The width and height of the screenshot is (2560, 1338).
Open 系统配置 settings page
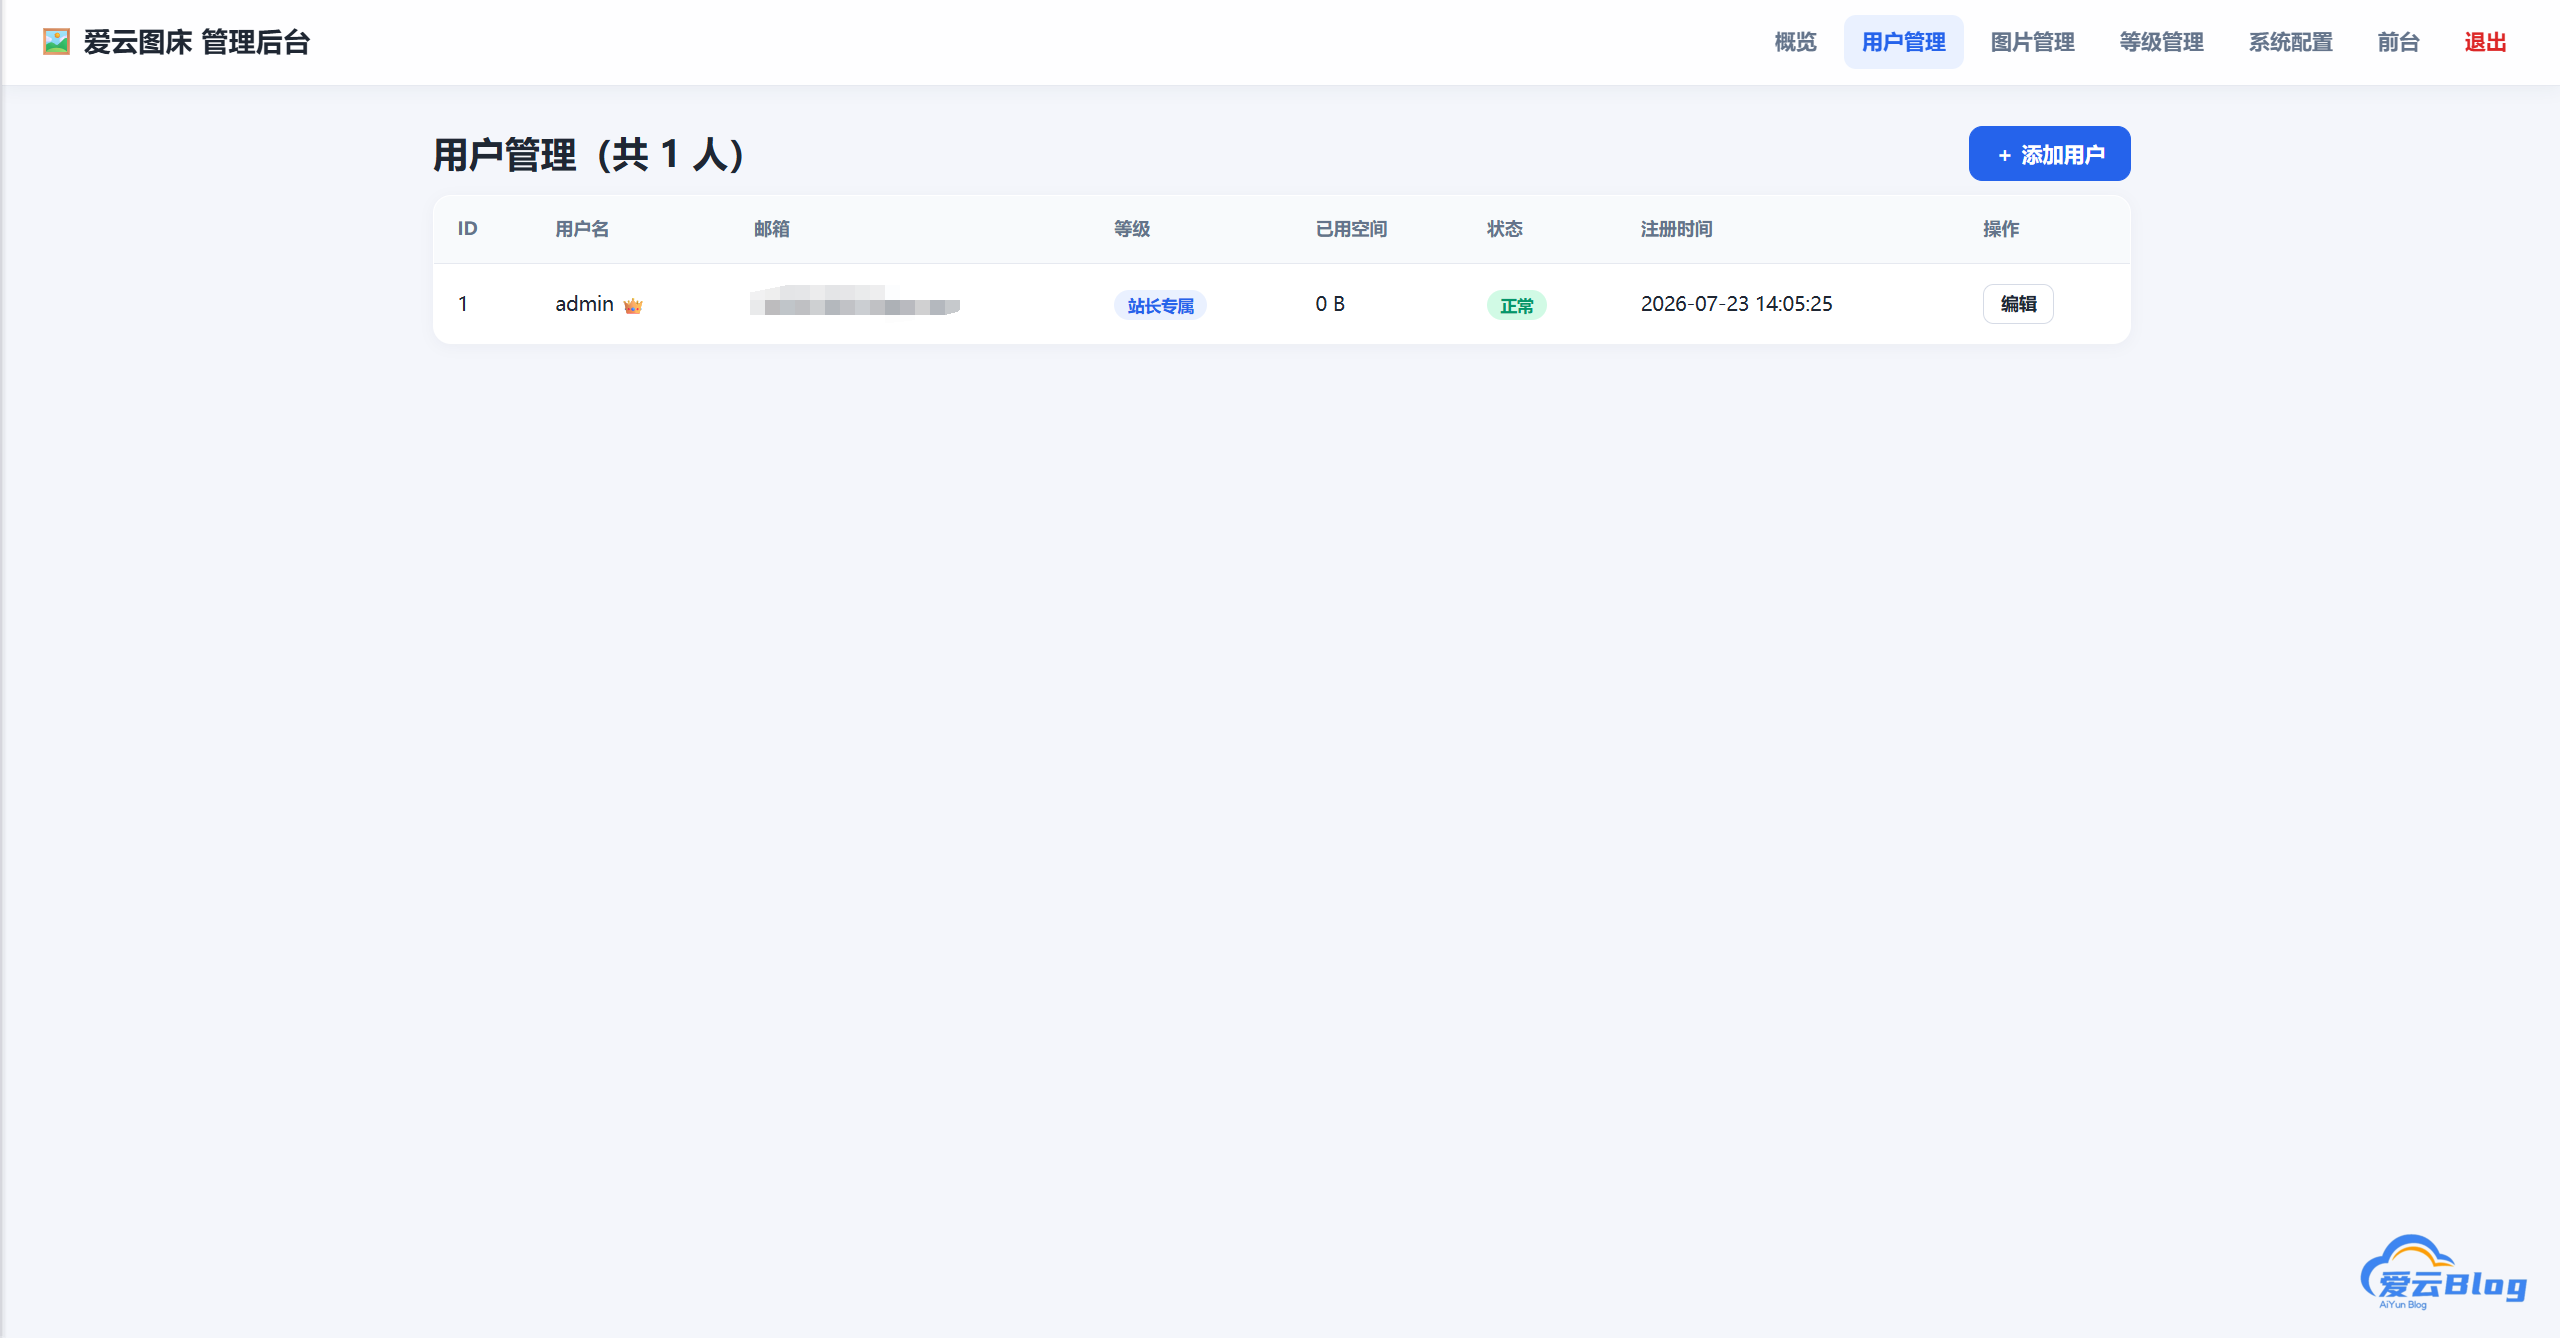click(x=2290, y=42)
